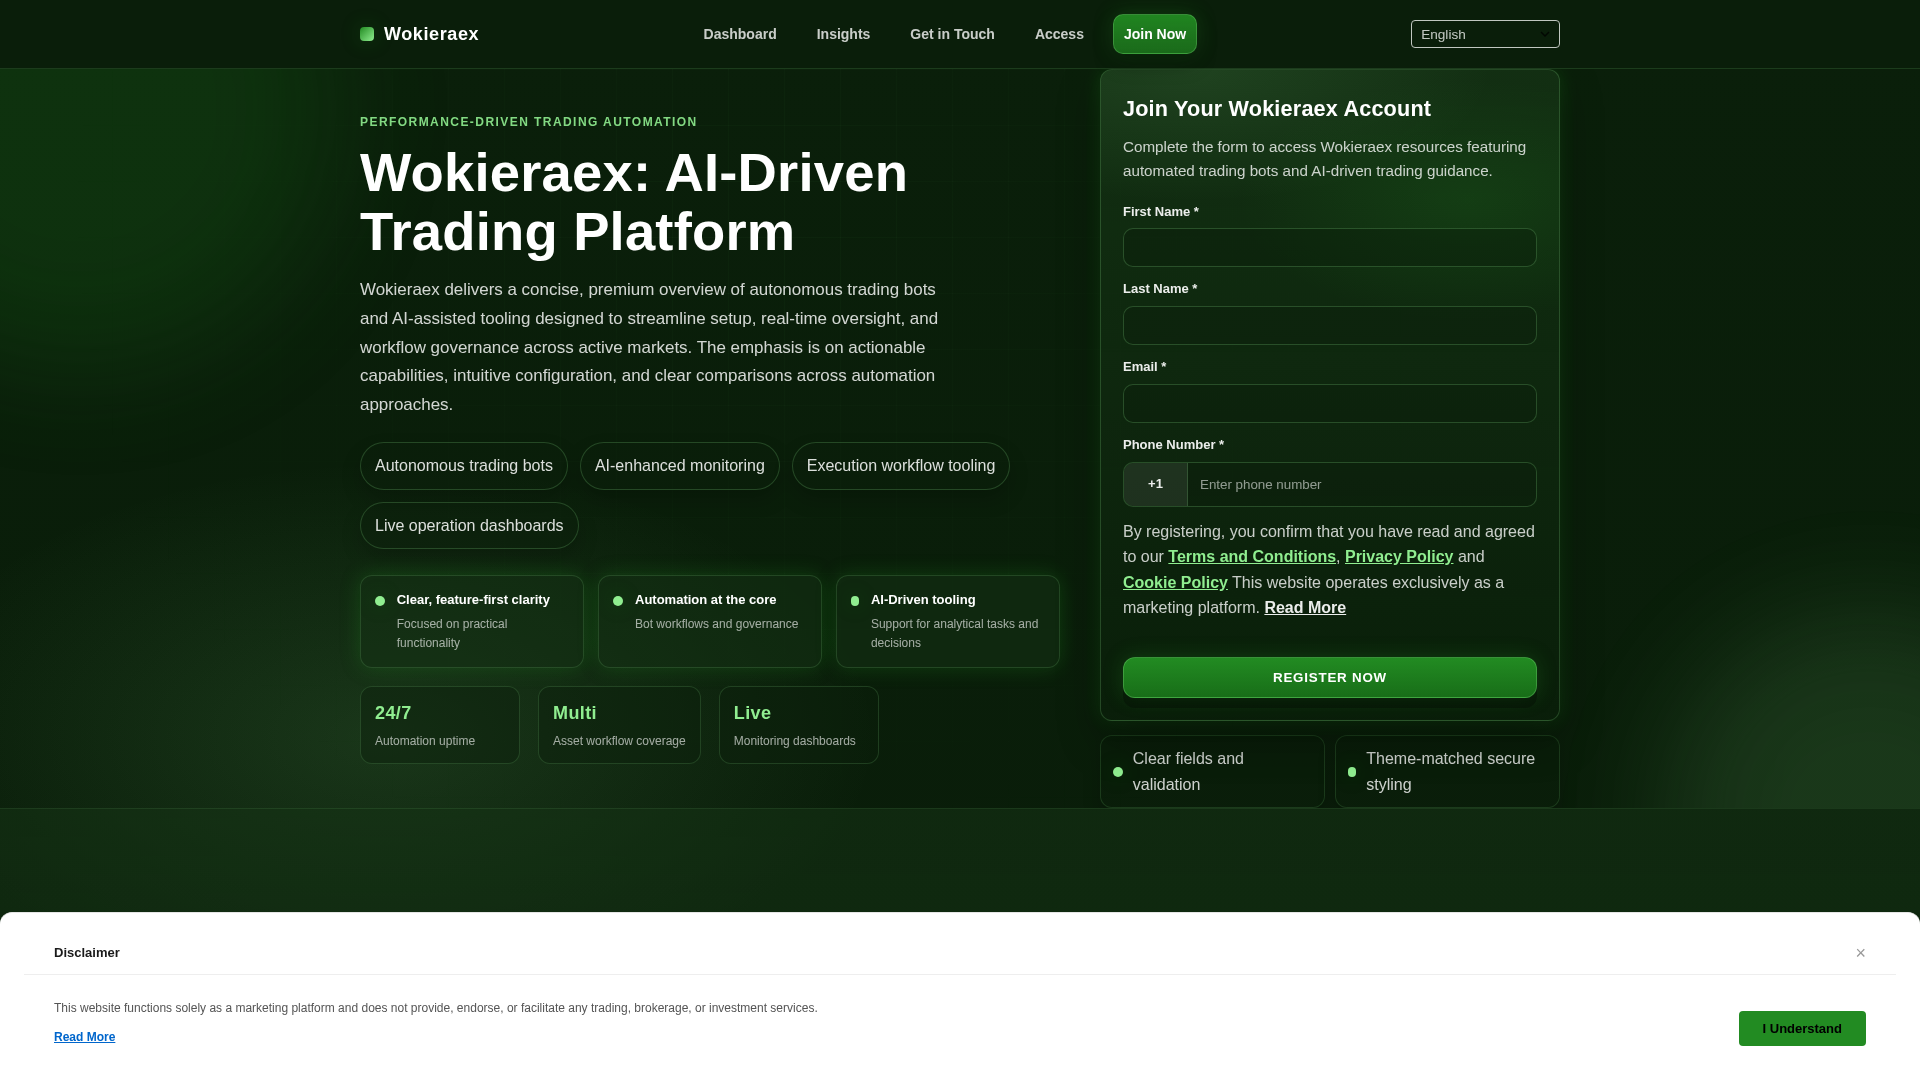Click the Wokieraex green logo square
The width and height of the screenshot is (1920, 1080).
click(x=367, y=34)
